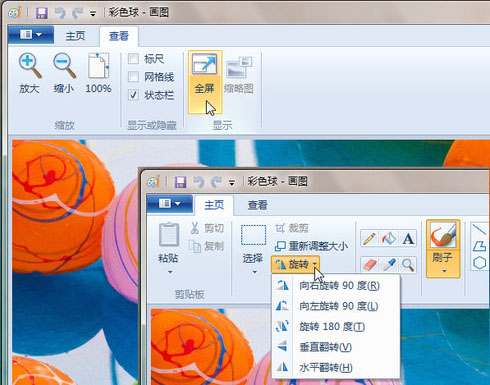Enable the 标尺 ruler checkbox
This screenshot has height=385, width=490.
(x=133, y=59)
